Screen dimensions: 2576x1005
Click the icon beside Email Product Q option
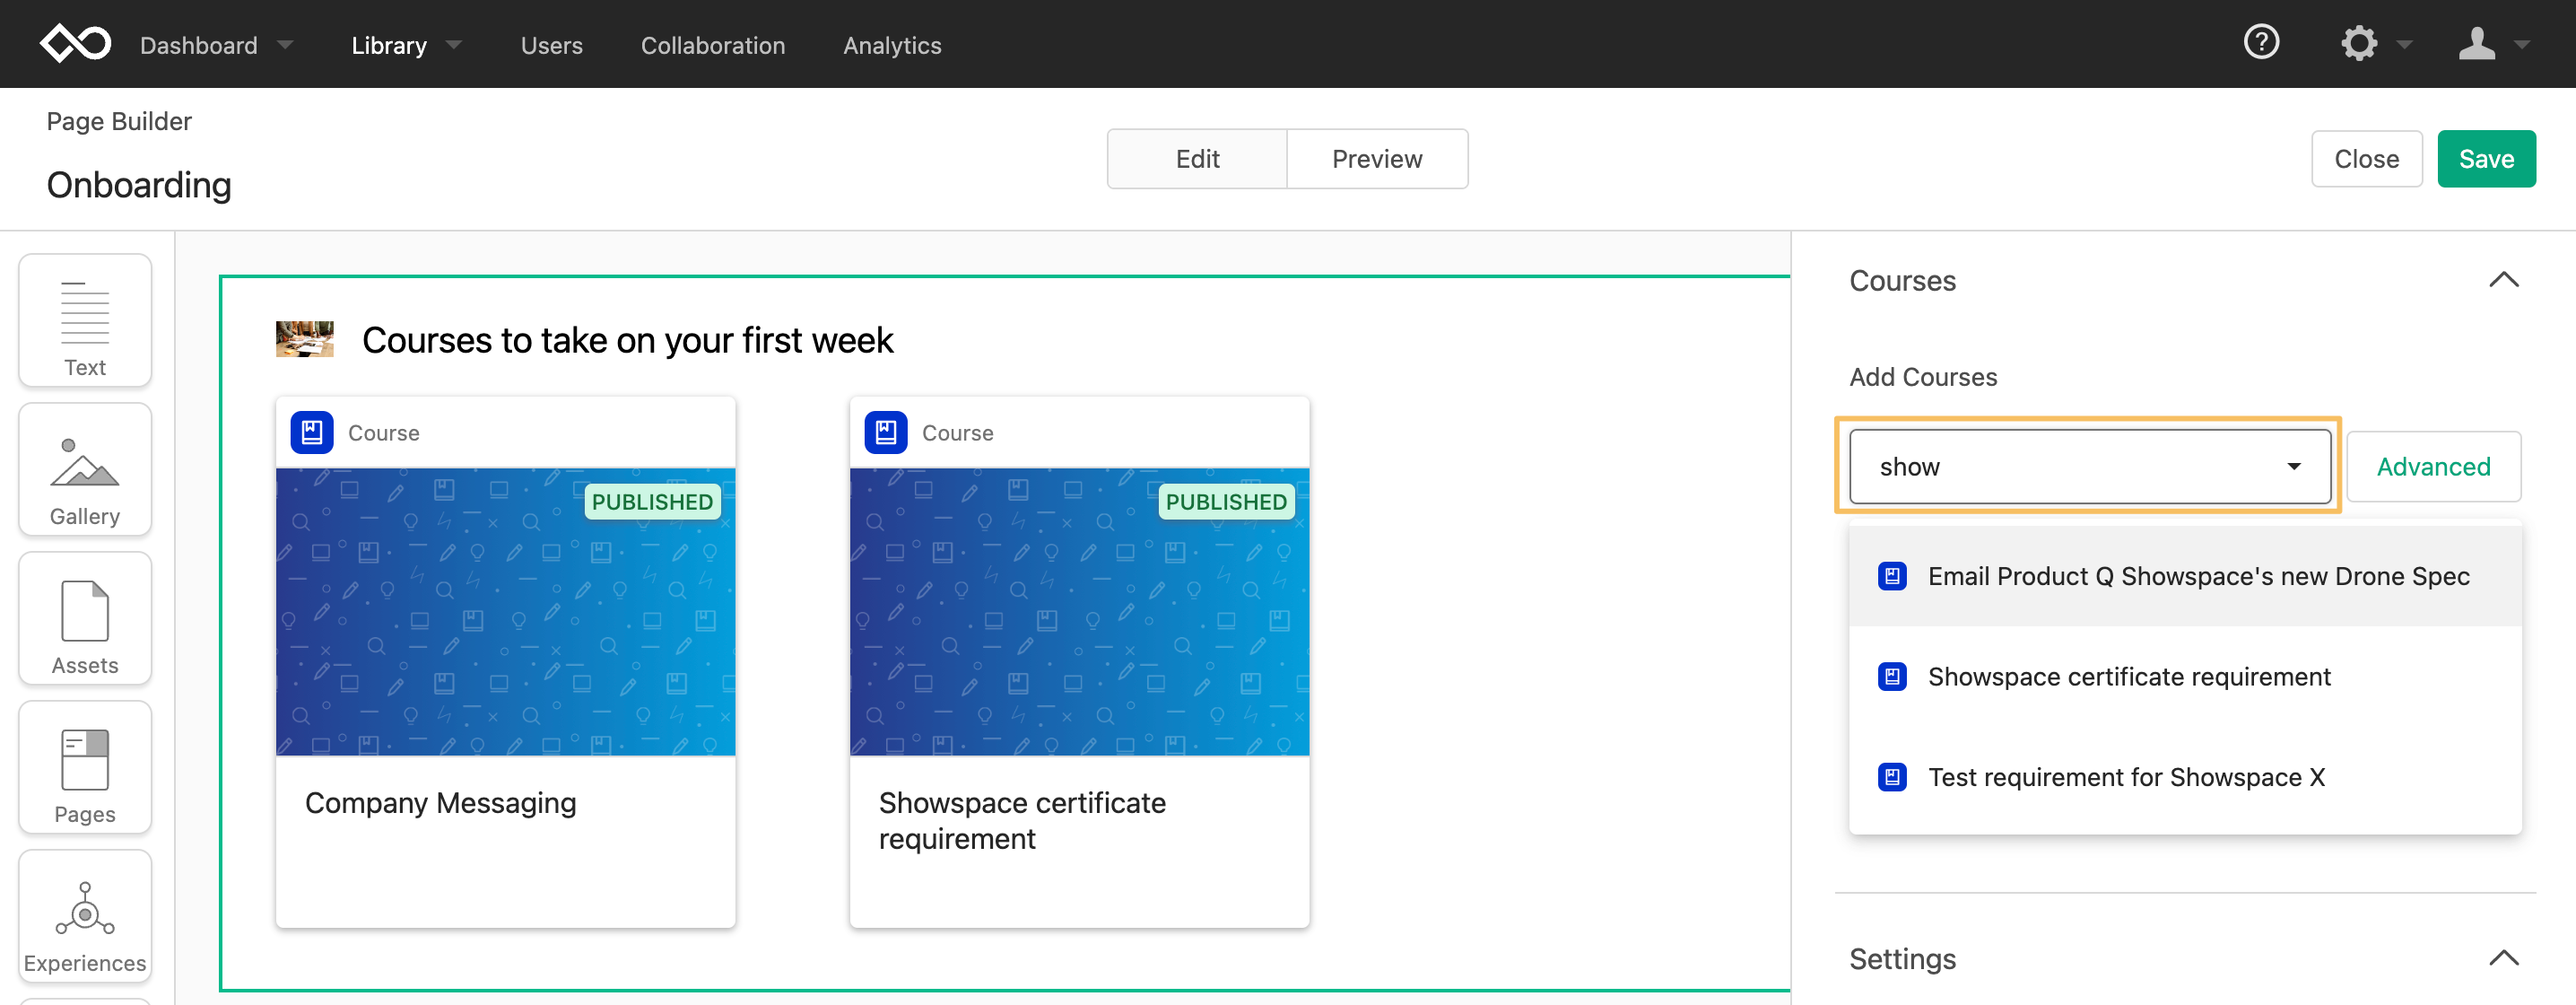[x=1892, y=577]
